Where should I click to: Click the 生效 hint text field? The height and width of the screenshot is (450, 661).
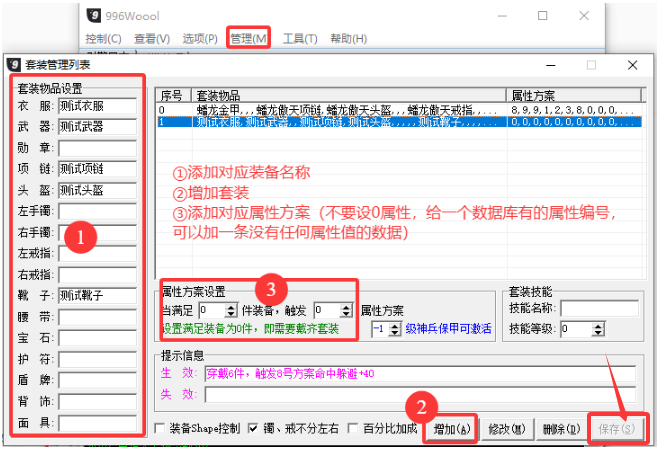419,373
